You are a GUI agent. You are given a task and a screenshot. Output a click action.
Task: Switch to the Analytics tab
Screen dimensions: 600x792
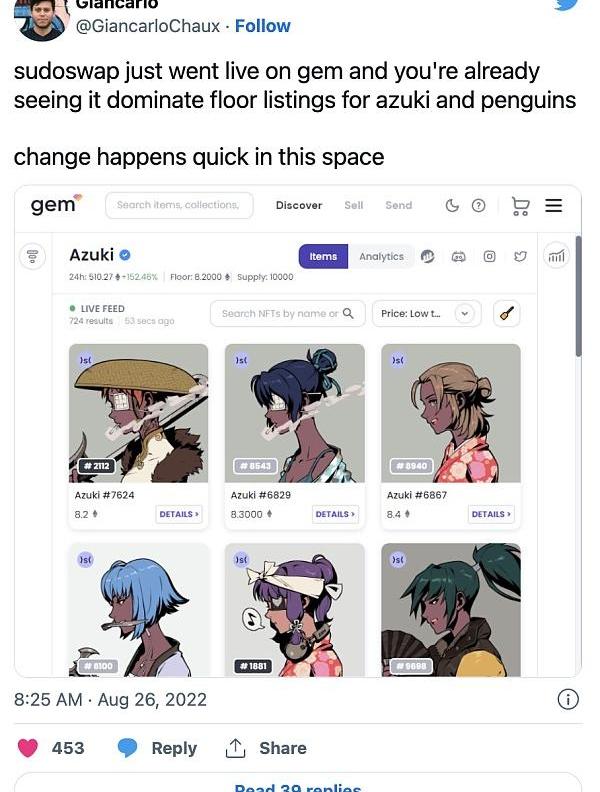point(381,257)
